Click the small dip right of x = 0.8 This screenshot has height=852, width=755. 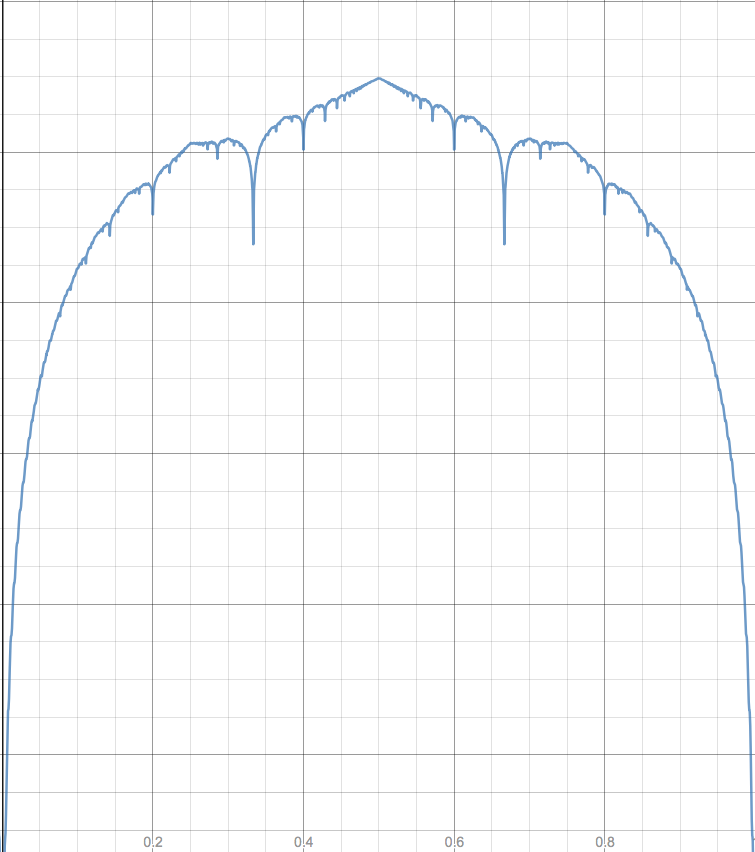647,234
